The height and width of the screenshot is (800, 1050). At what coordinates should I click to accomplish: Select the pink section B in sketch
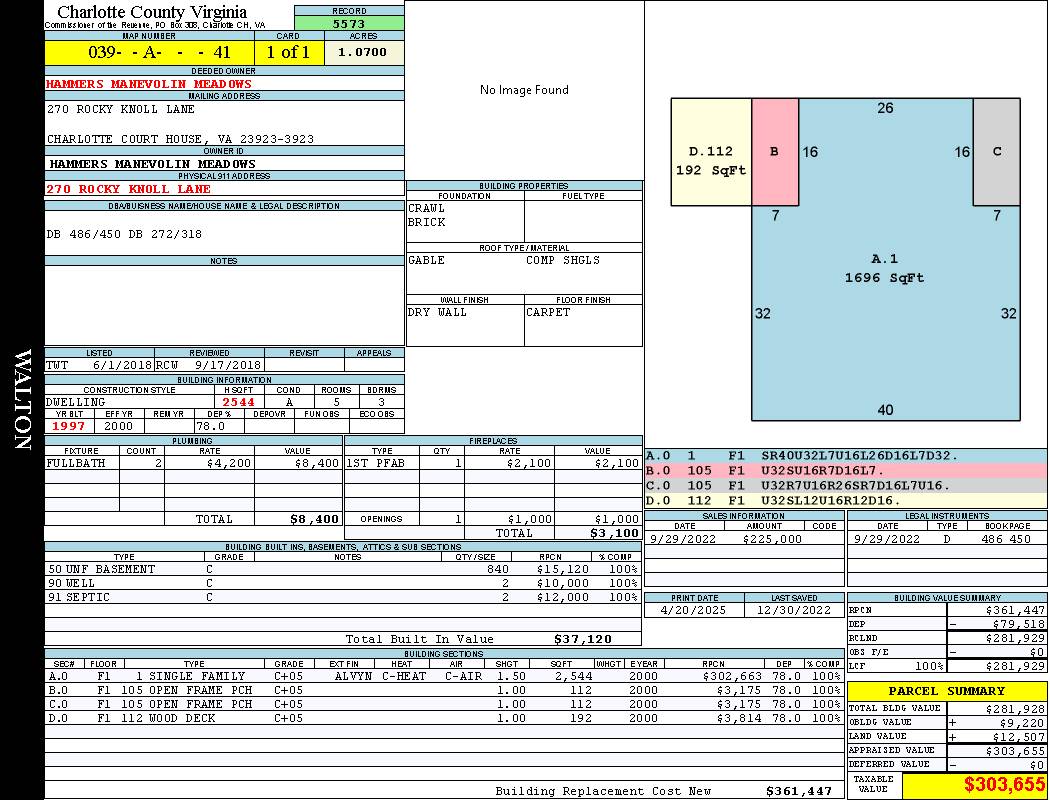[x=775, y=152]
